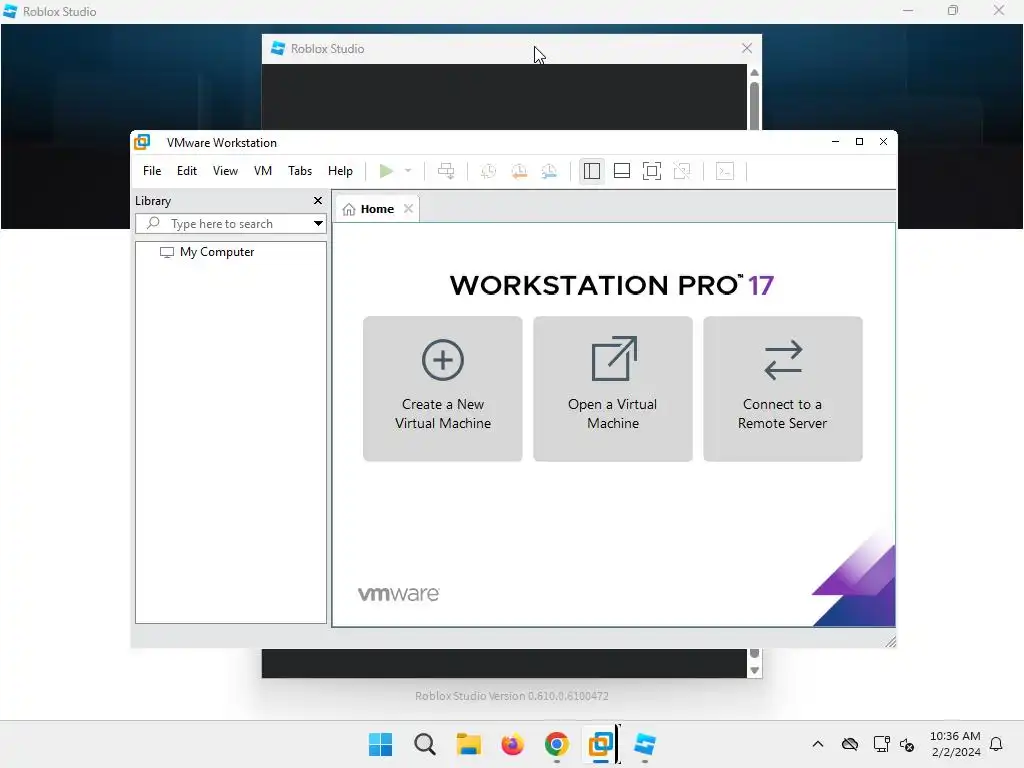Open the VM menu
Viewport: 1024px width, 768px height.
pyautogui.click(x=263, y=171)
